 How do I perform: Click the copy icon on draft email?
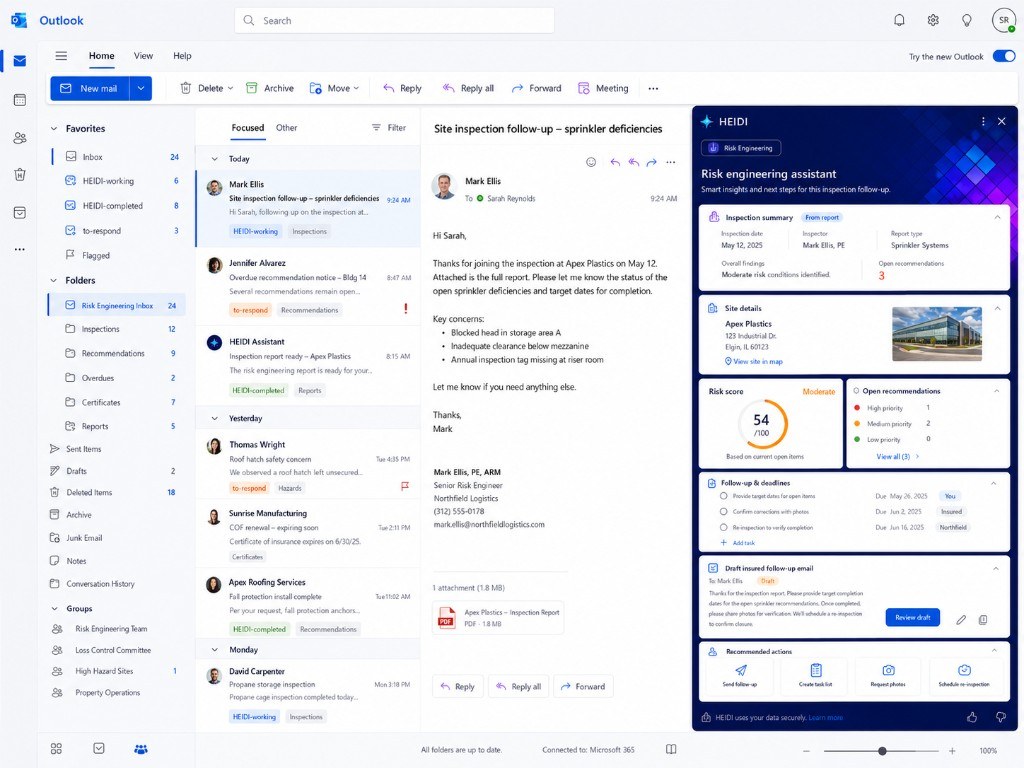[x=983, y=620]
